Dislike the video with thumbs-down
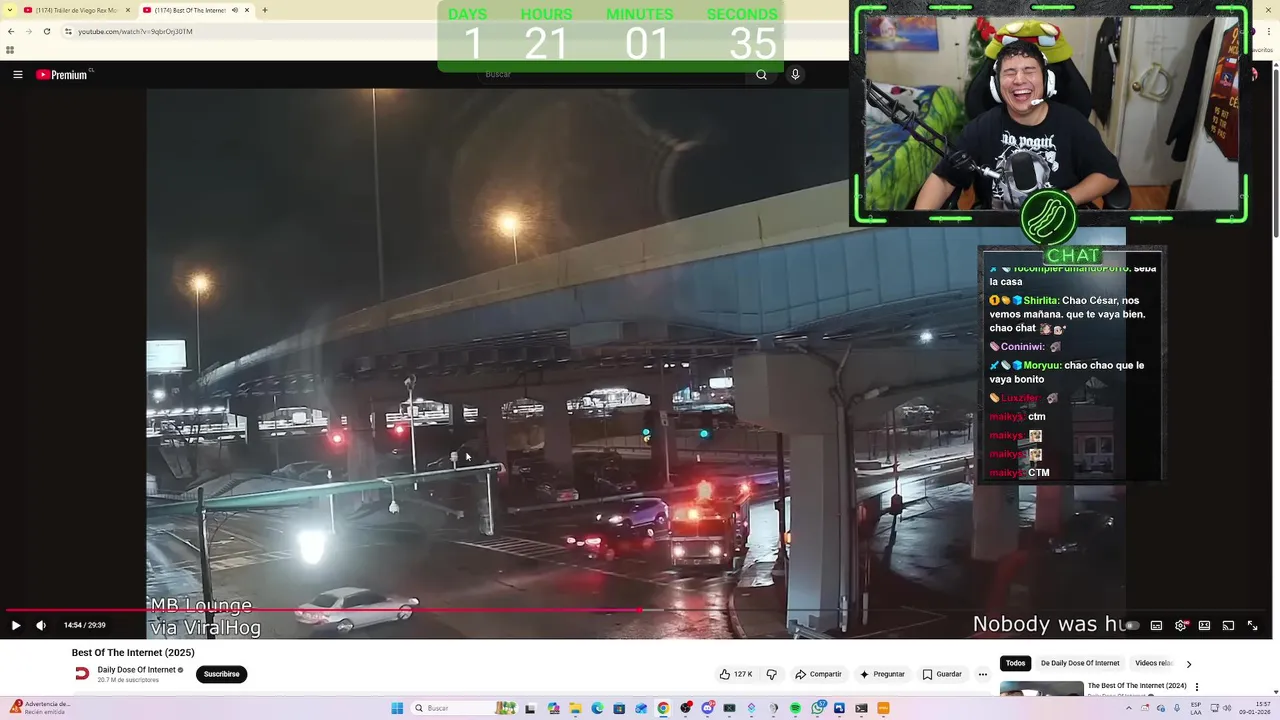Viewport: 1280px width, 720px height. point(771,674)
